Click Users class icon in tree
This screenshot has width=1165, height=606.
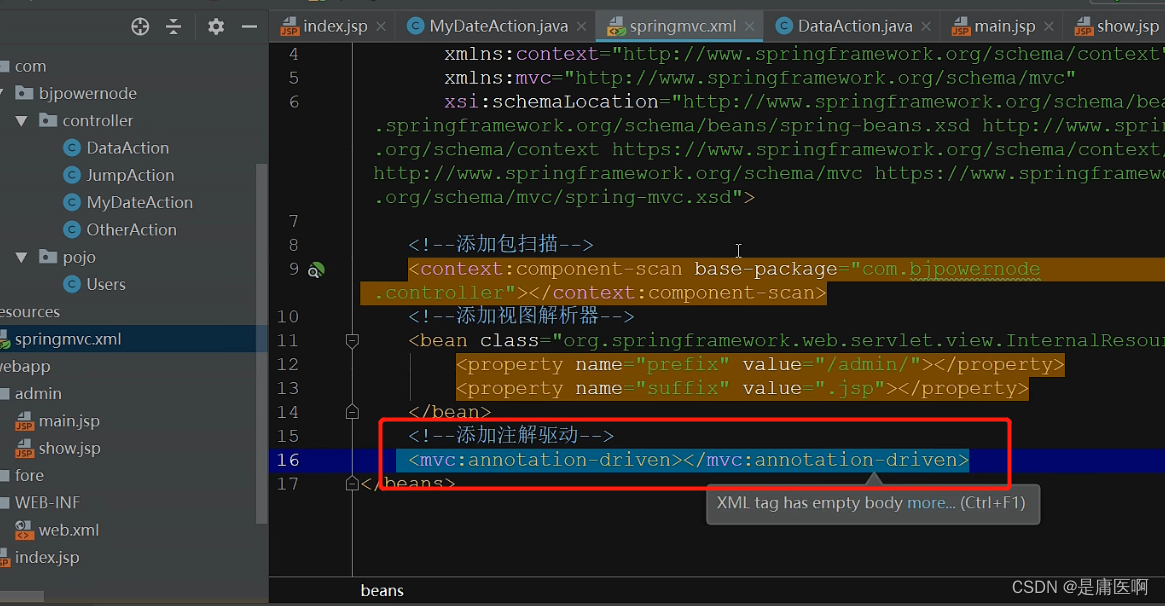72,284
